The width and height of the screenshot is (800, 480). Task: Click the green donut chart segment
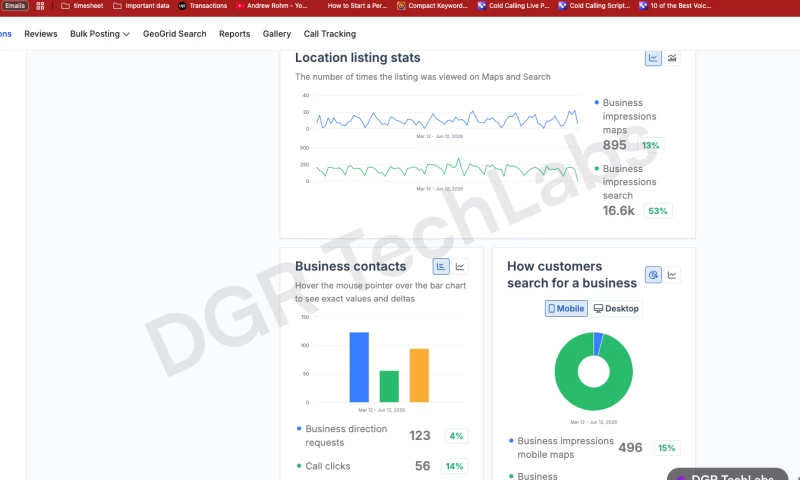[594, 398]
